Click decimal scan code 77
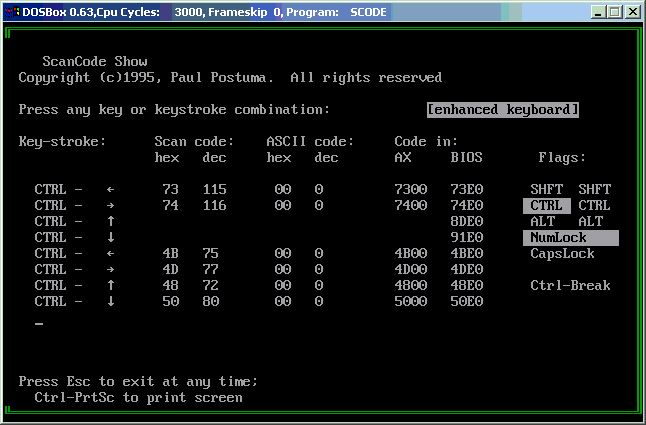This screenshot has height=425, width=646. (x=211, y=269)
